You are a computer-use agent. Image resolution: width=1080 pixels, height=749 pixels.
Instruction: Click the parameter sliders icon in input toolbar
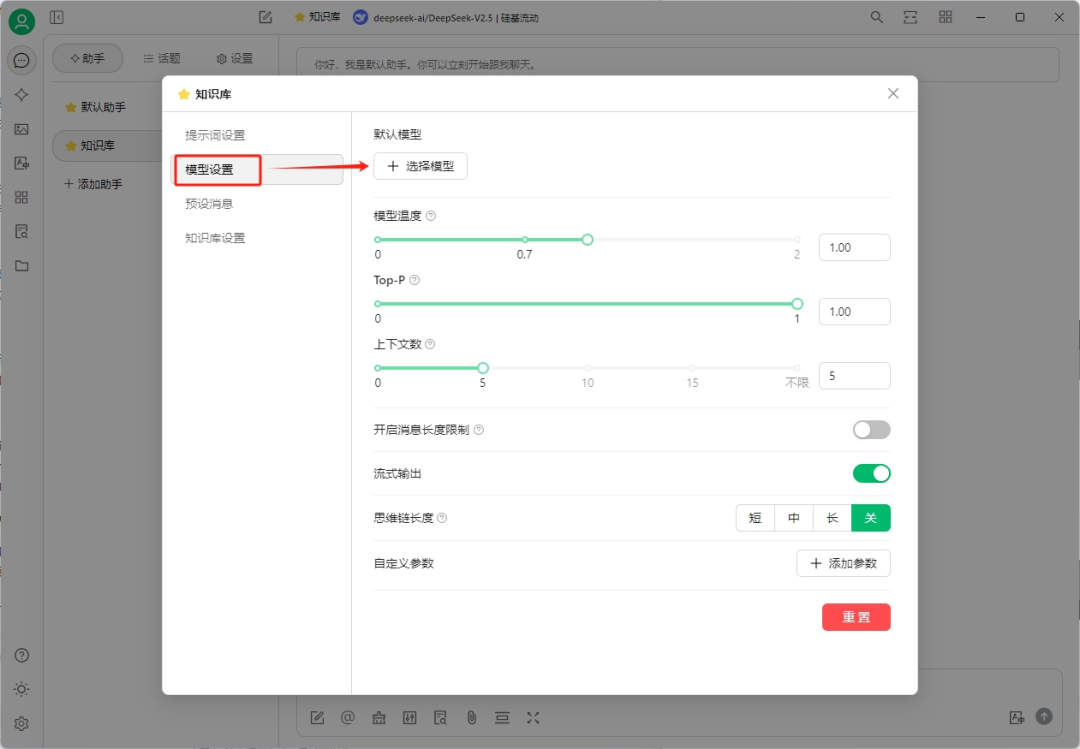point(410,718)
